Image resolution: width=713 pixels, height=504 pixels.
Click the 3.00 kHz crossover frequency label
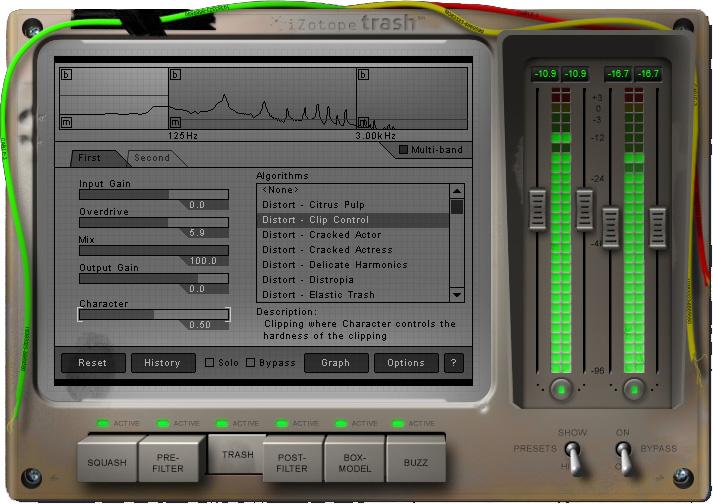point(376,136)
